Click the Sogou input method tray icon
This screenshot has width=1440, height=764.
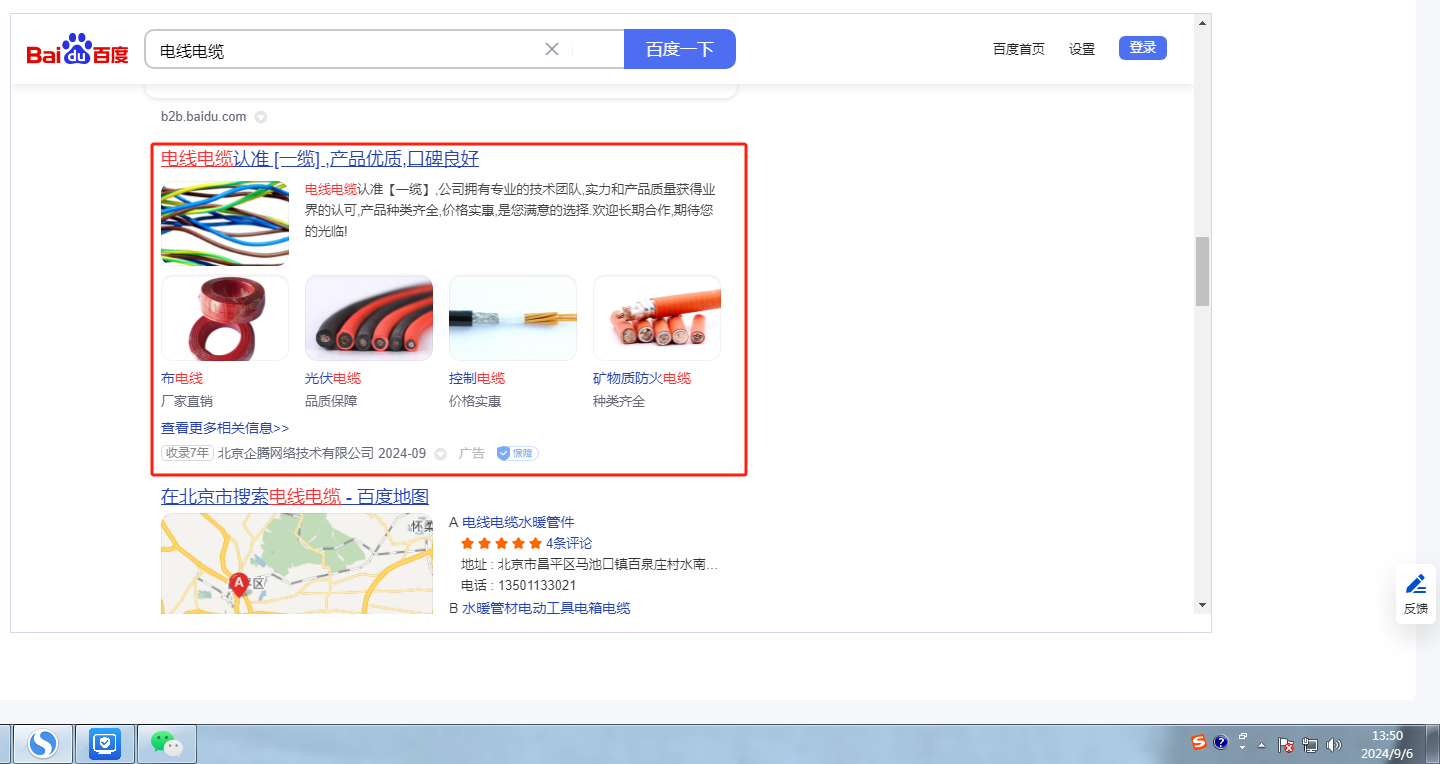click(1199, 742)
